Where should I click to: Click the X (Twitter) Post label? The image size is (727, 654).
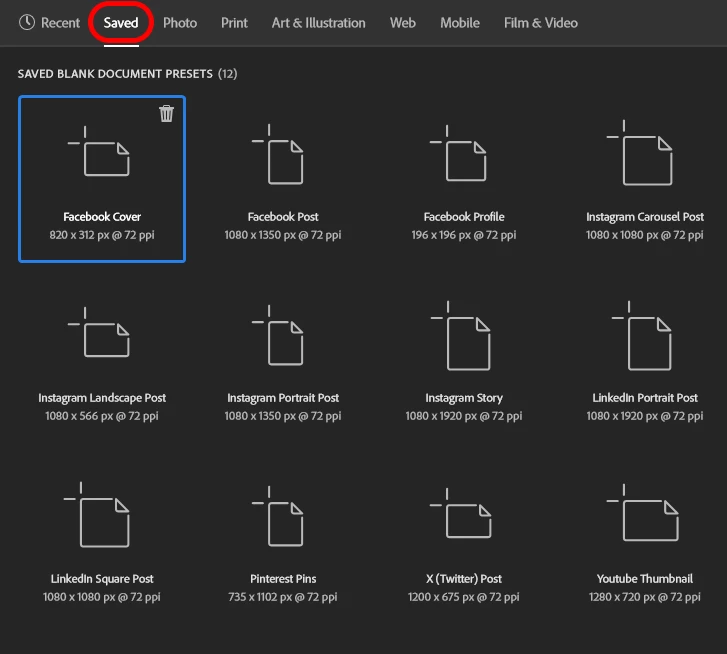pos(464,579)
